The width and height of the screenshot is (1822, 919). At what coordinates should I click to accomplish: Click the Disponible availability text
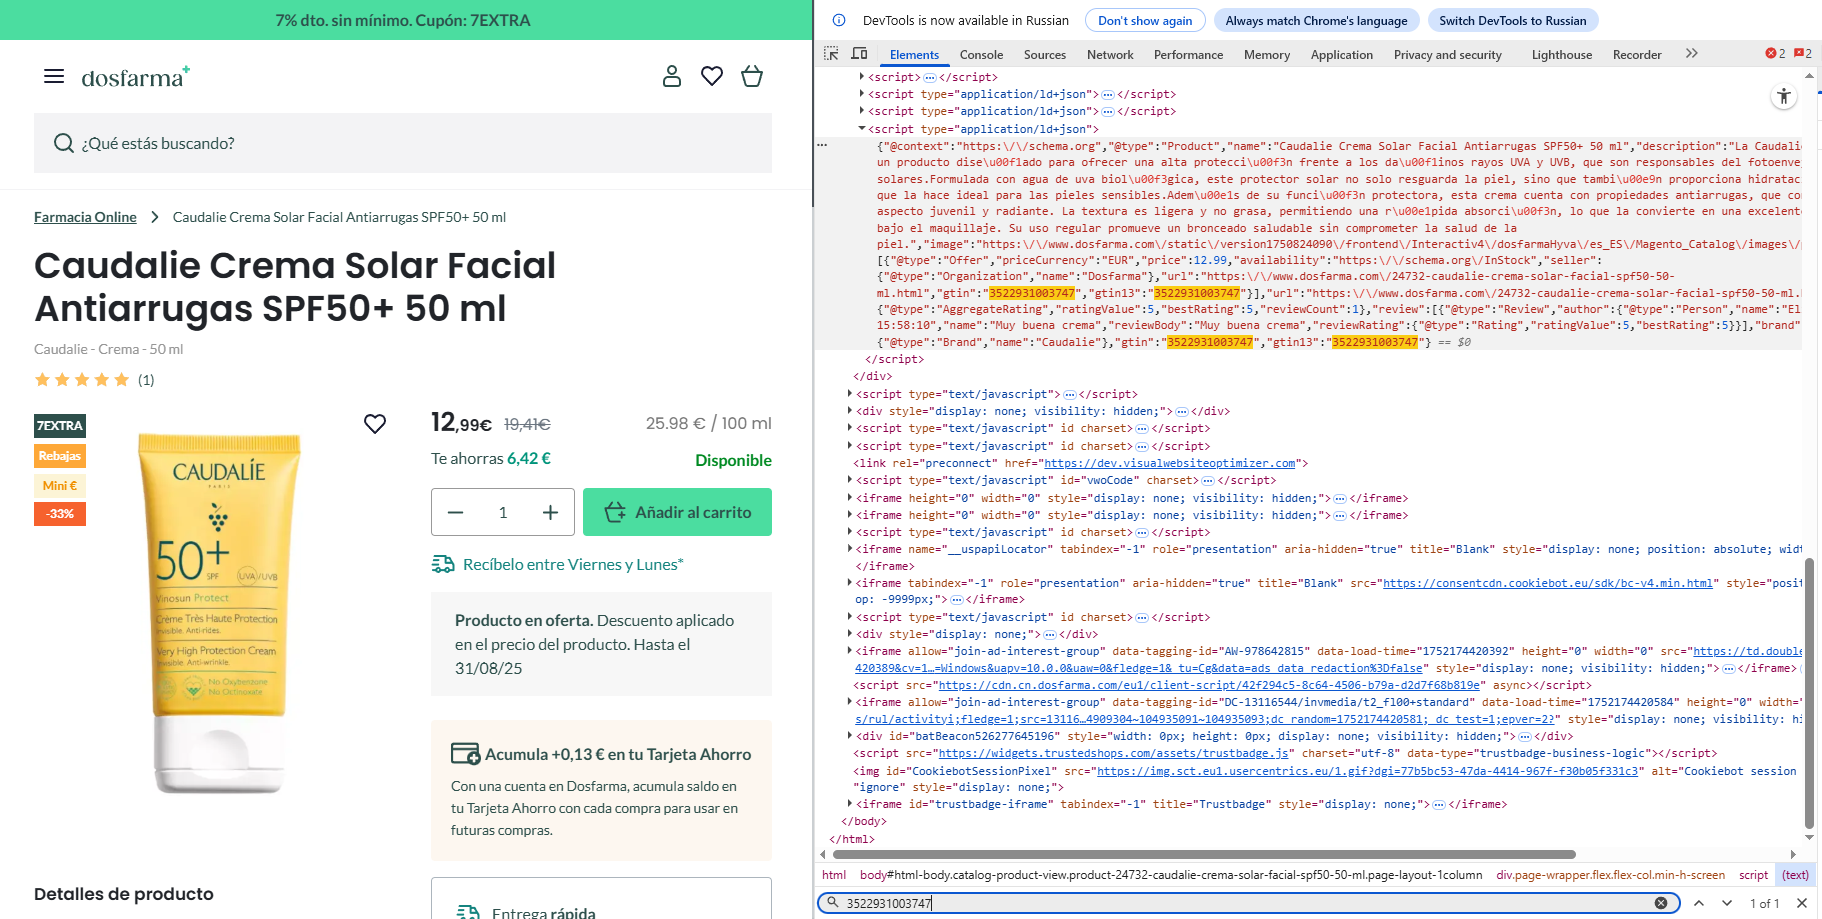(x=733, y=460)
